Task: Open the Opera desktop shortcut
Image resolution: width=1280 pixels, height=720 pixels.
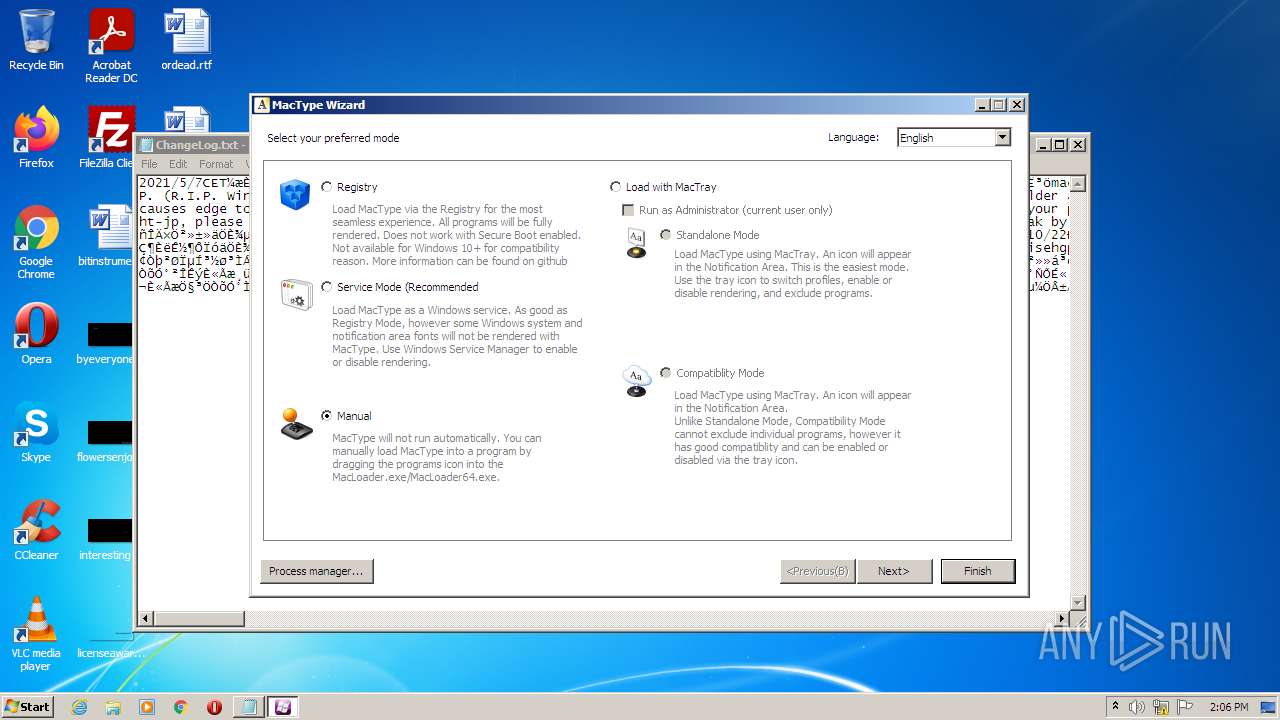Action: [x=36, y=334]
